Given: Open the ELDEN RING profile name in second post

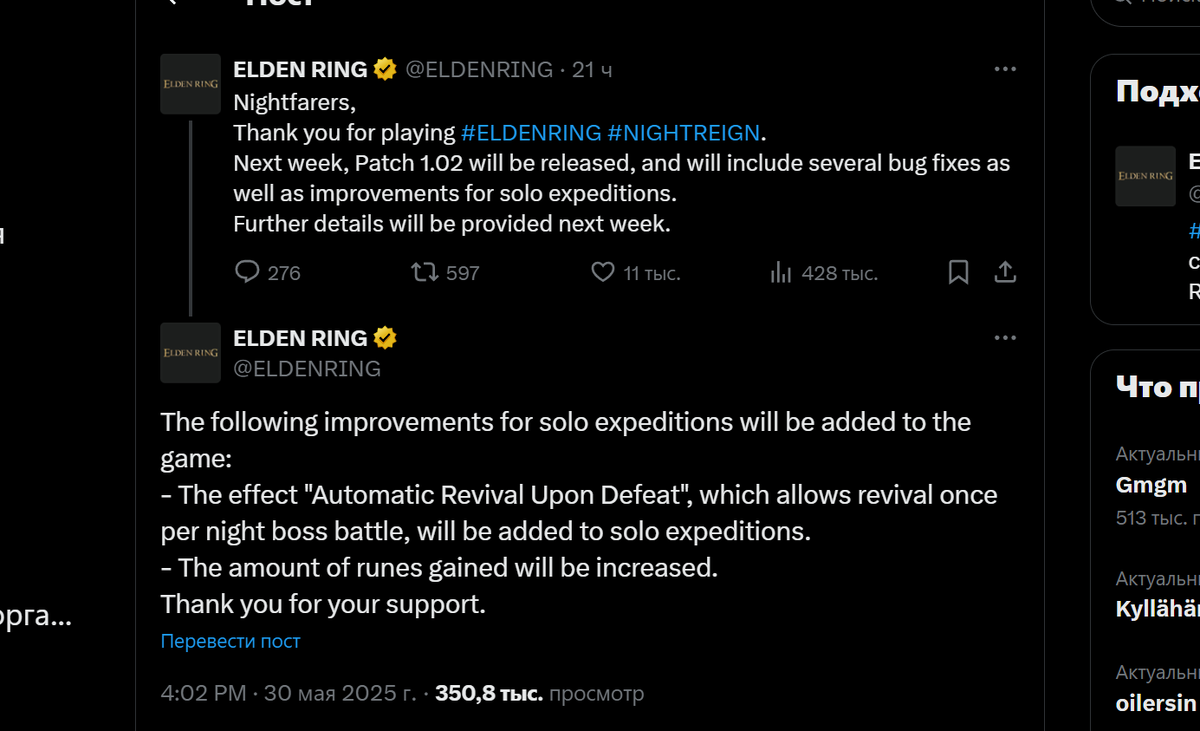Looking at the screenshot, I should (x=300, y=338).
